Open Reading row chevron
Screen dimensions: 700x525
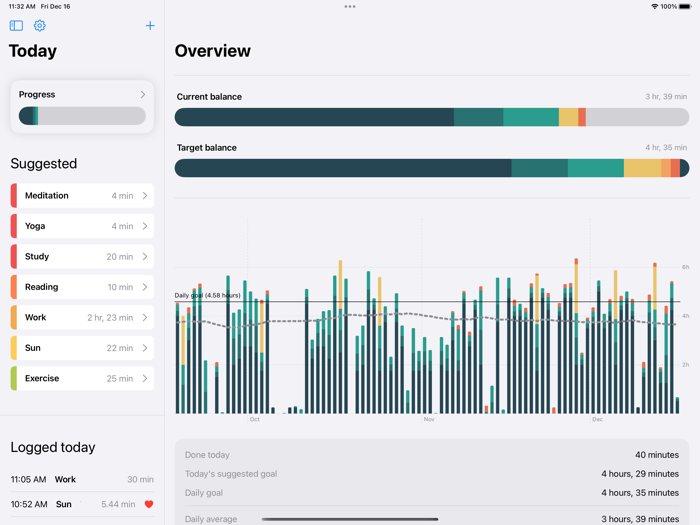(145, 287)
